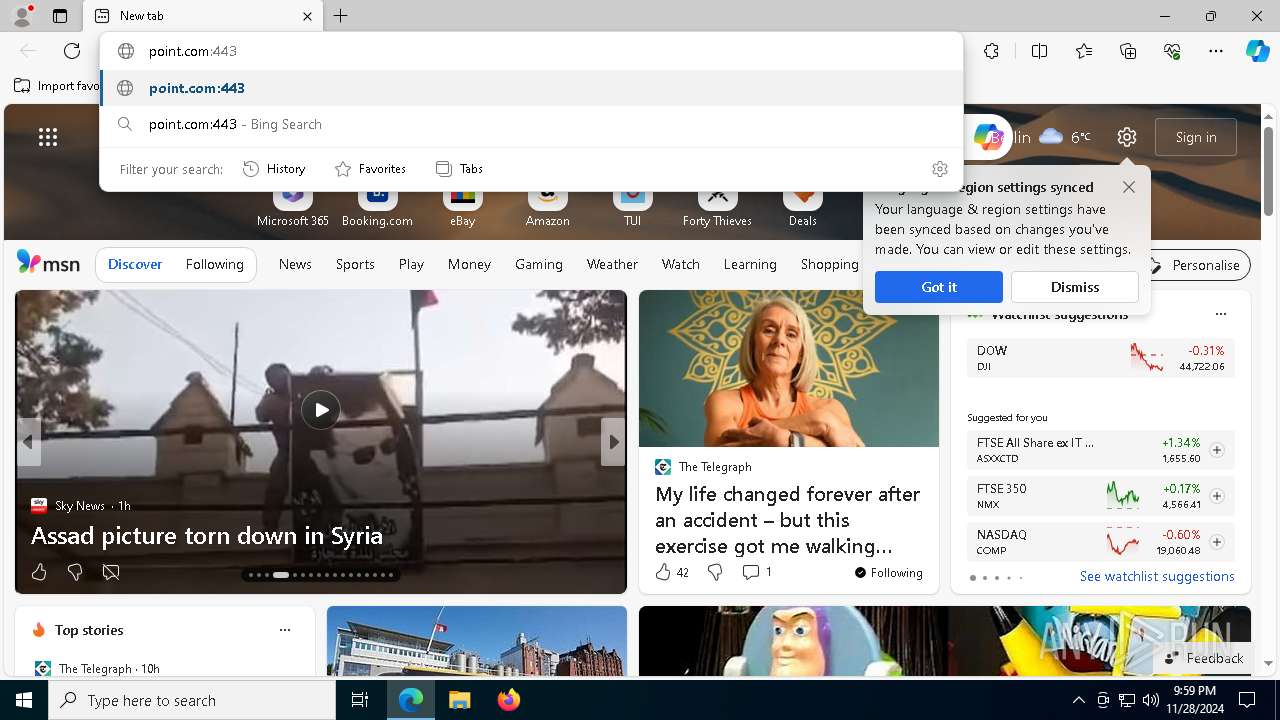Viewport: 1280px width, 720px height.
Task: Select the point.com:443 suggestion row
Action: [x=531, y=88]
